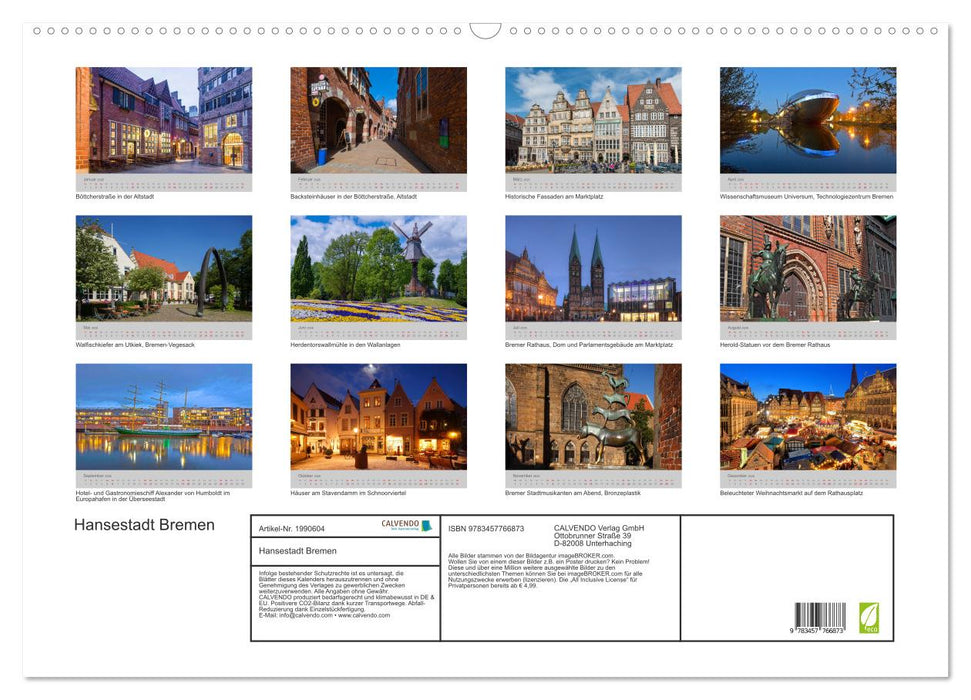Click the CALVENDO logo
The height and width of the screenshot is (700, 971).
coord(405,525)
